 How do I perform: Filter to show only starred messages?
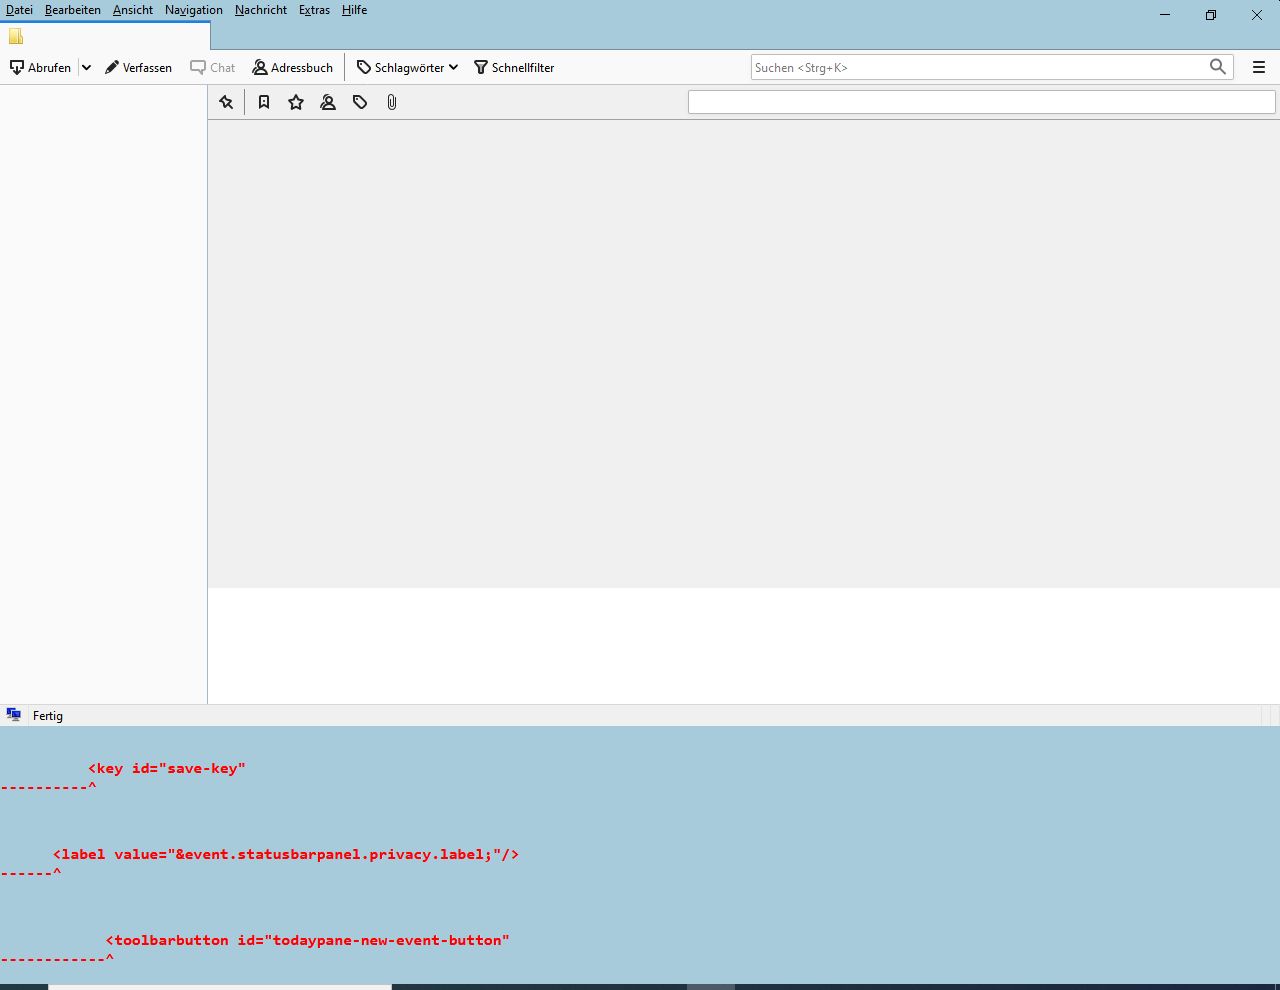click(x=296, y=102)
